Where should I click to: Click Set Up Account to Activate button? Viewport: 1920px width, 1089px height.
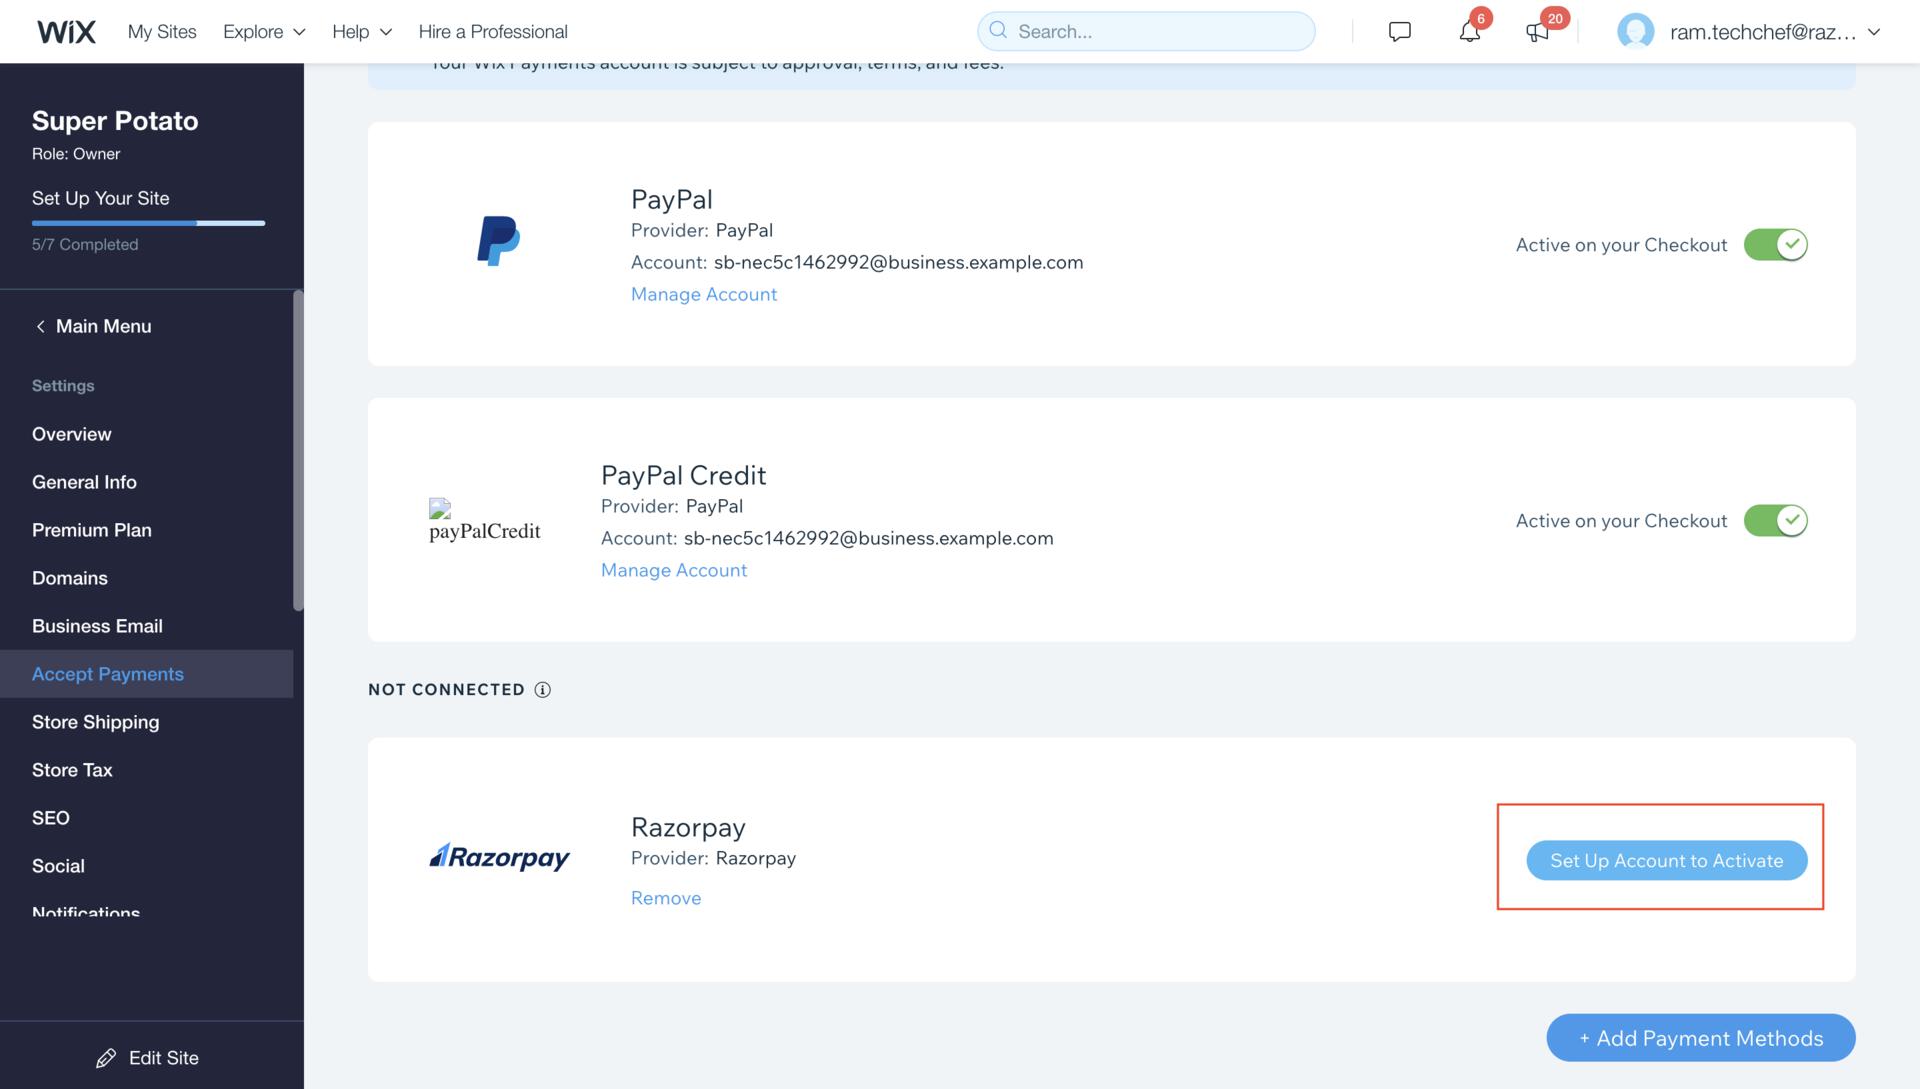[1665, 860]
